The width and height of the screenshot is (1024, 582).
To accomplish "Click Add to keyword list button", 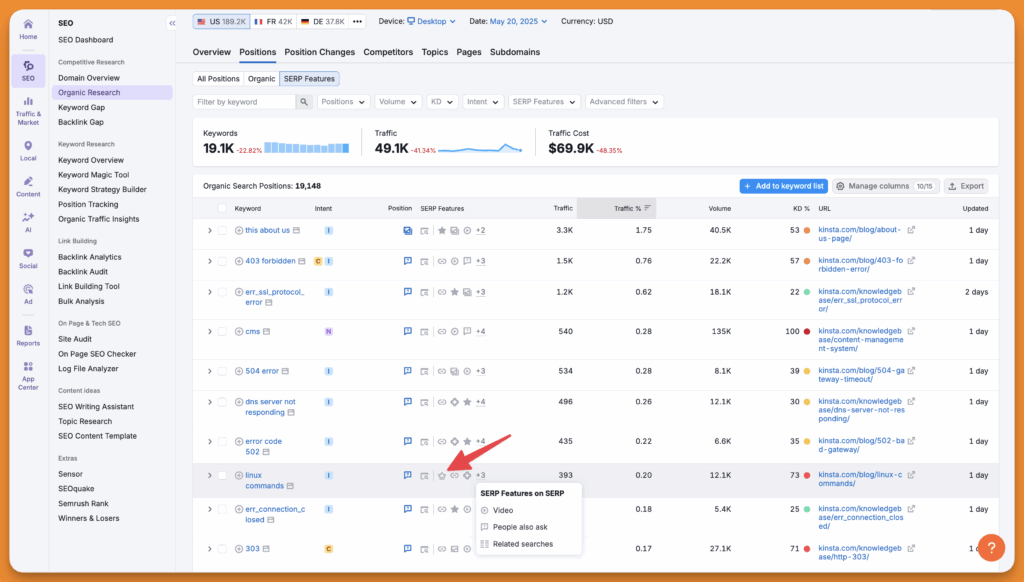I will coord(784,186).
